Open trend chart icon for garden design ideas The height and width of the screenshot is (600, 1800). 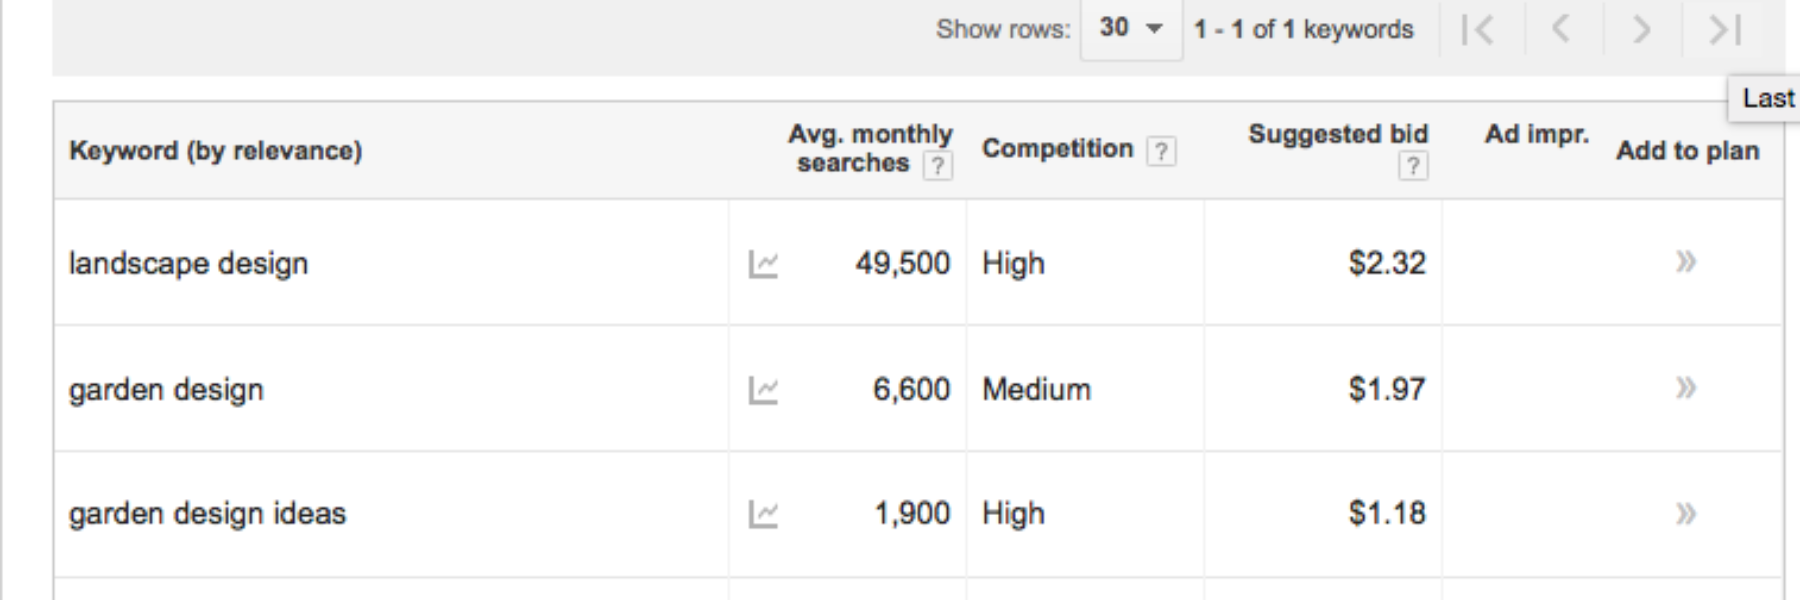[x=763, y=514]
